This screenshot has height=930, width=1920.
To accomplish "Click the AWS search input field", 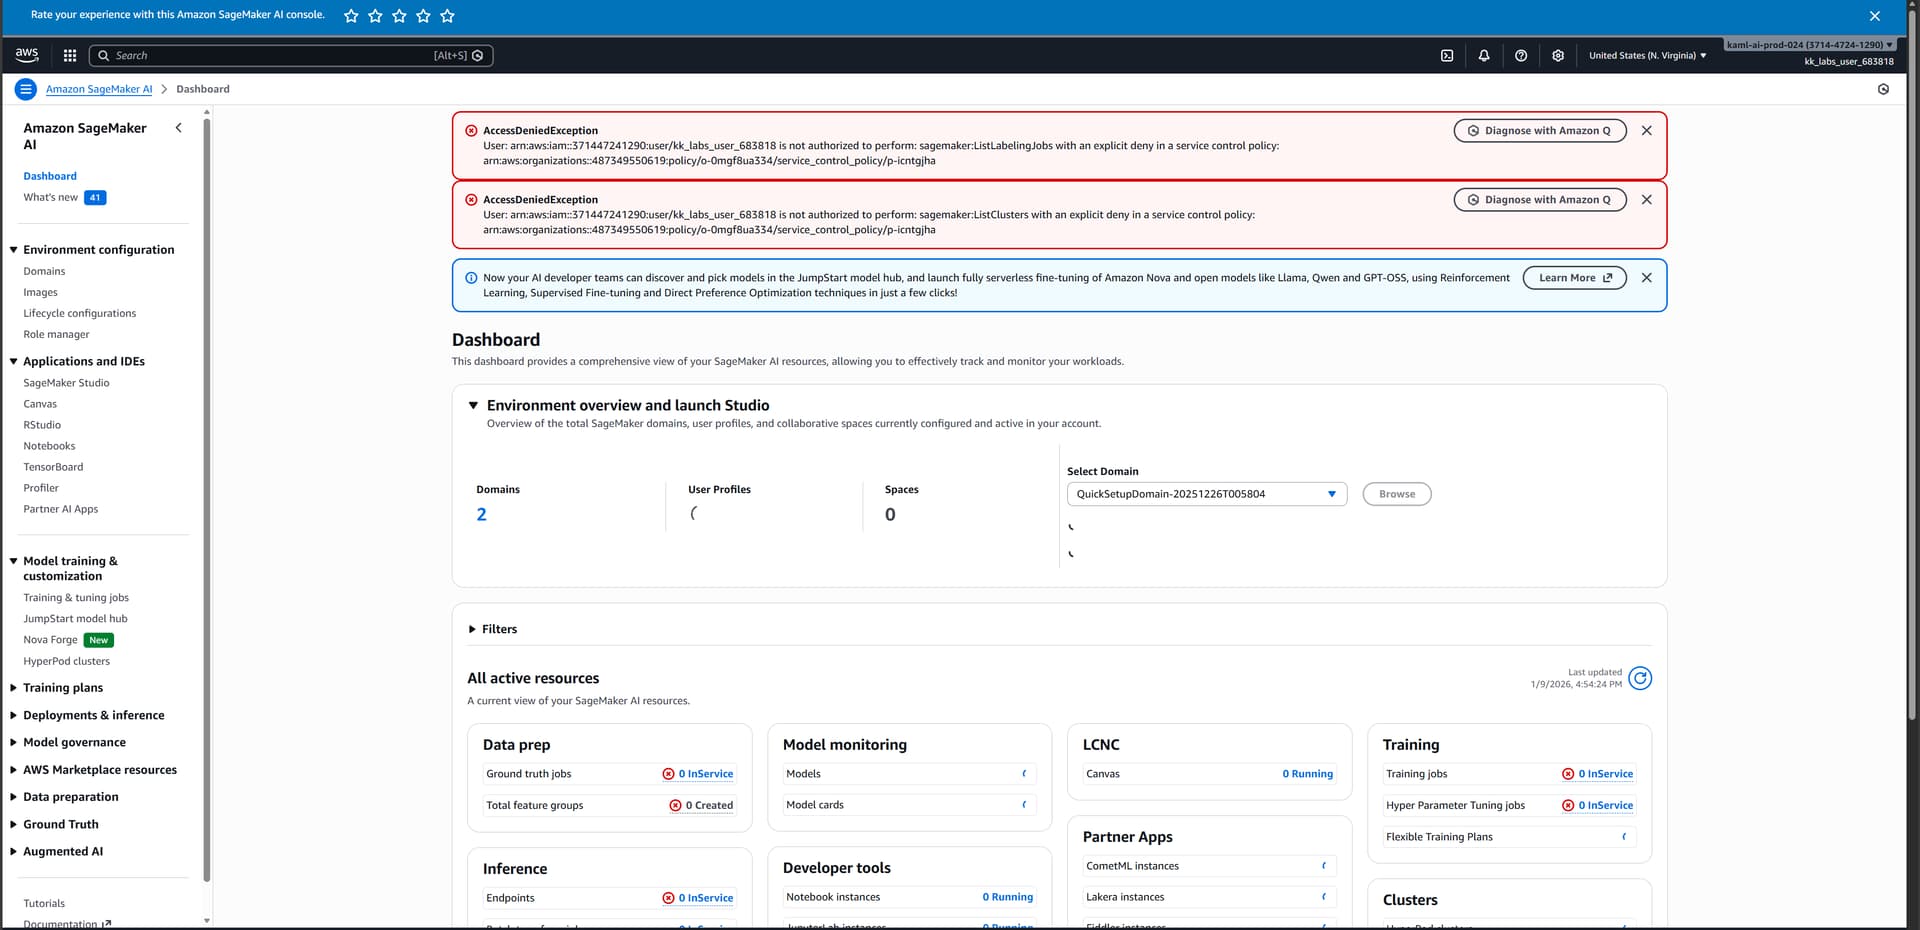I will 291,56.
